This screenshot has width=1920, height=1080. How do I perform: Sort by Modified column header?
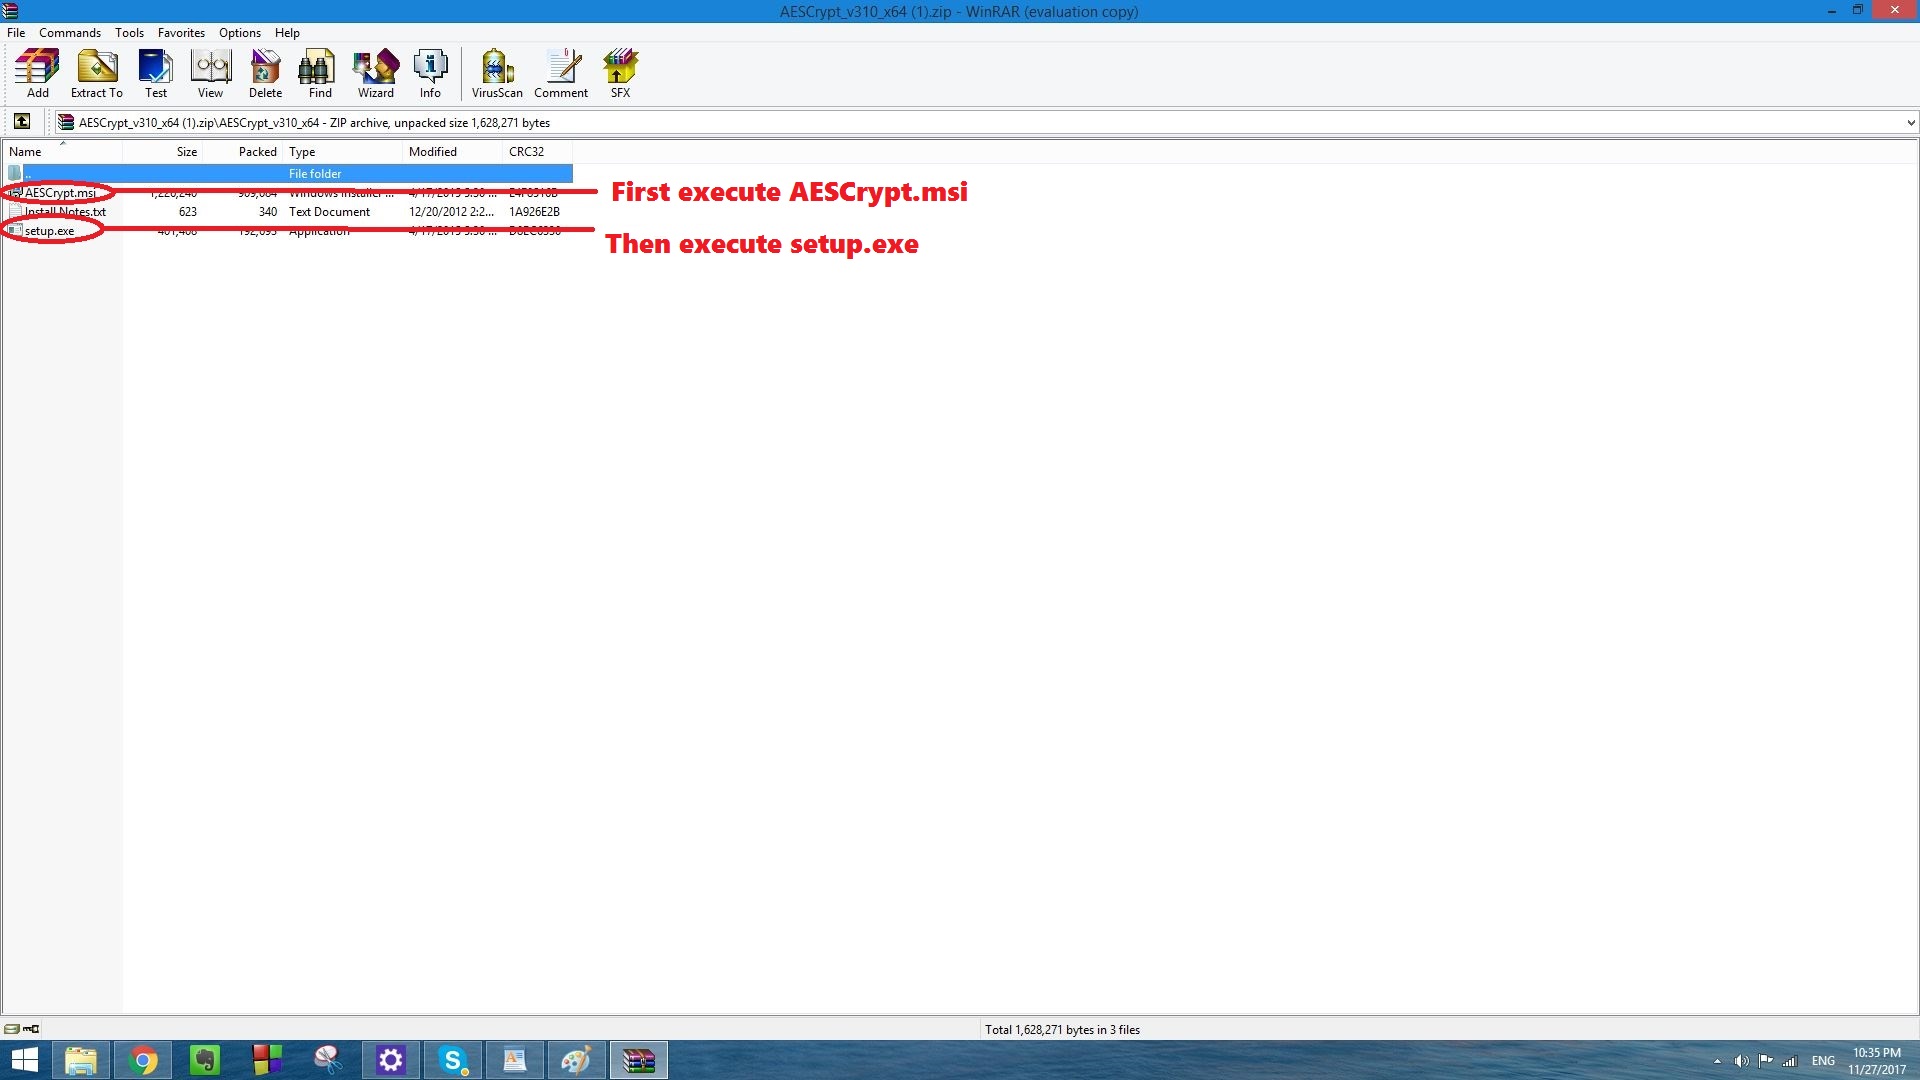tap(452, 152)
